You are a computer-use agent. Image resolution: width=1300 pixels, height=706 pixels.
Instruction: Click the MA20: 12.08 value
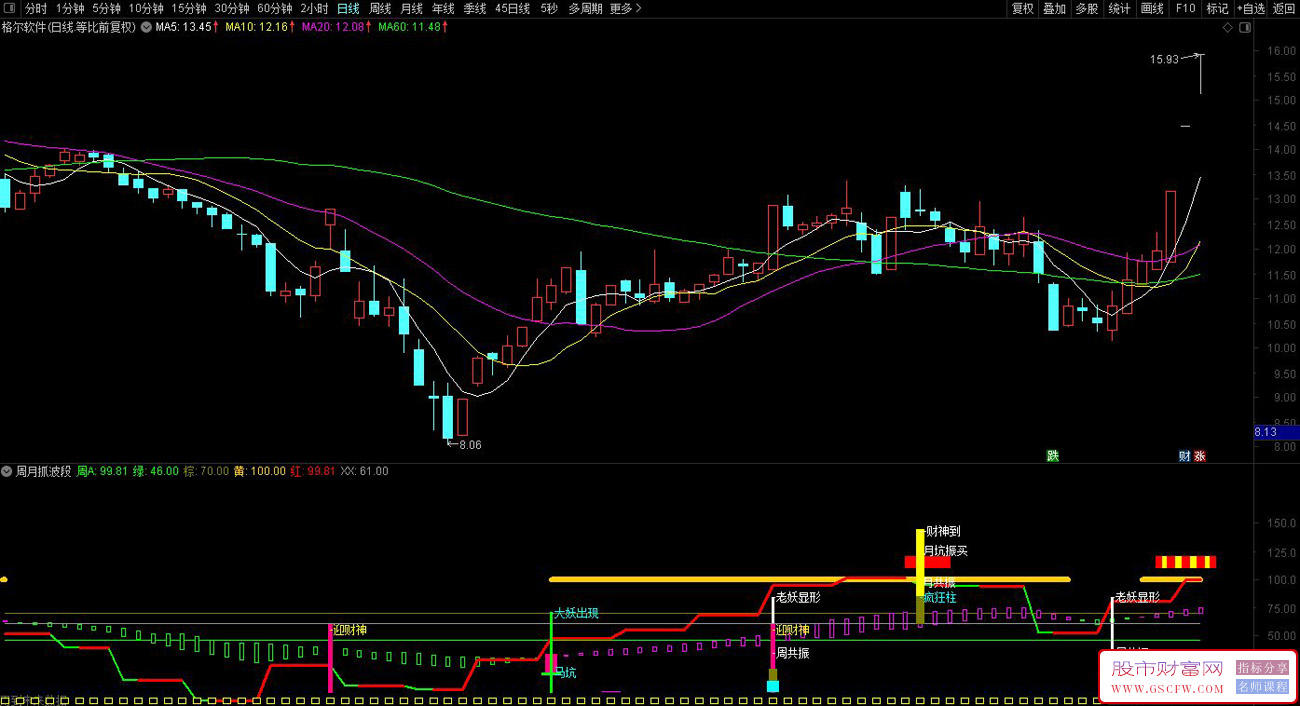coord(332,27)
